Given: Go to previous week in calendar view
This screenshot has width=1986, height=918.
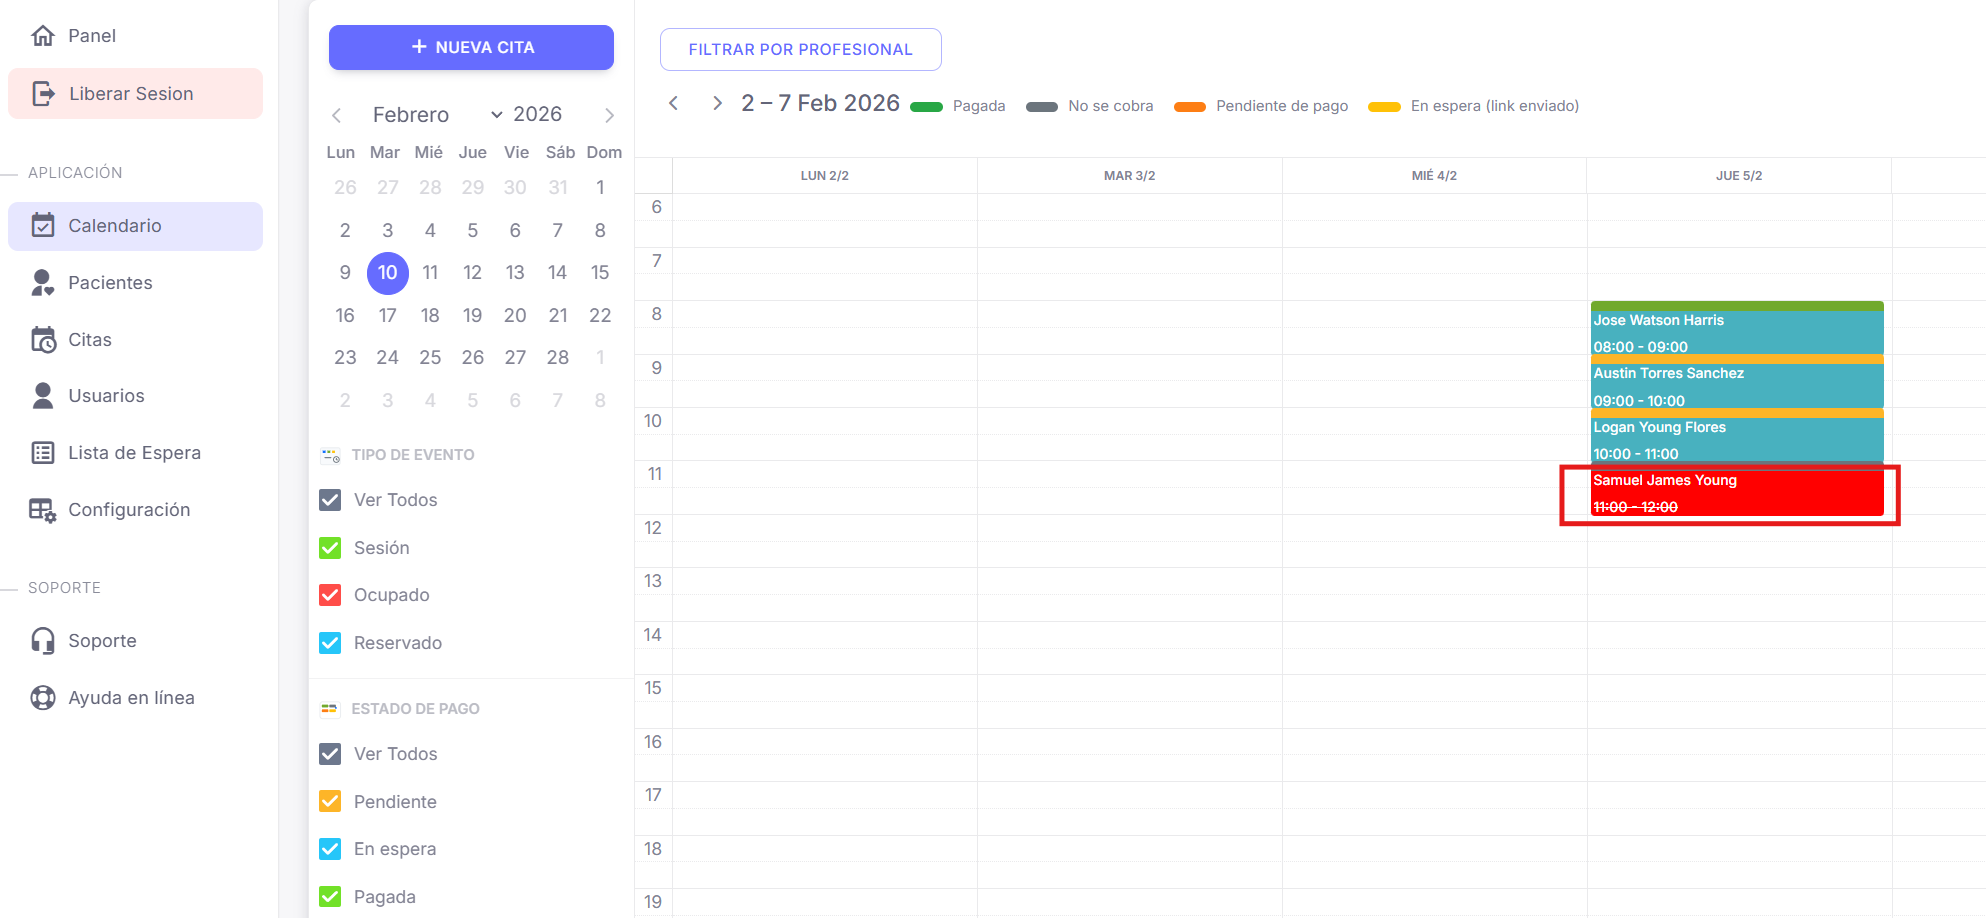Looking at the screenshot, I should pyautogui.click(x=674, y=104).
